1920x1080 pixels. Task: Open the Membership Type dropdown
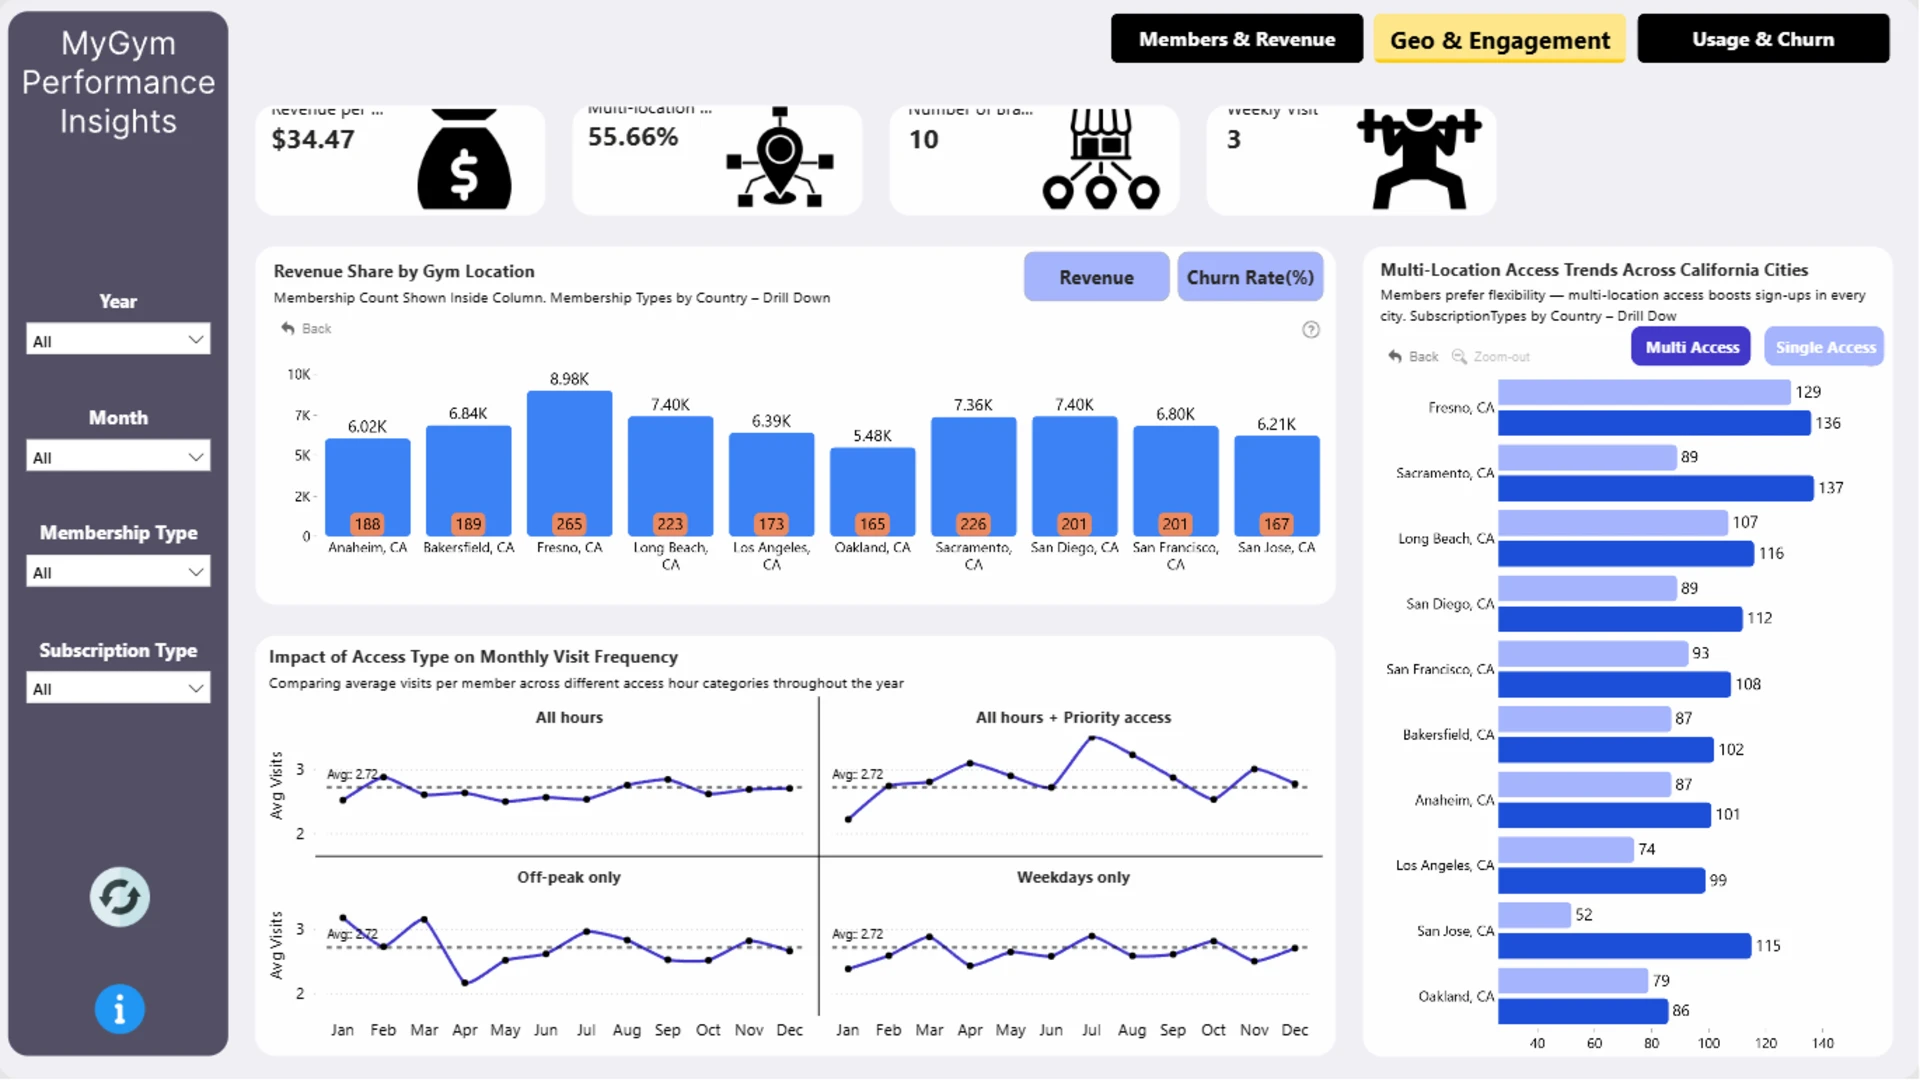118,572
